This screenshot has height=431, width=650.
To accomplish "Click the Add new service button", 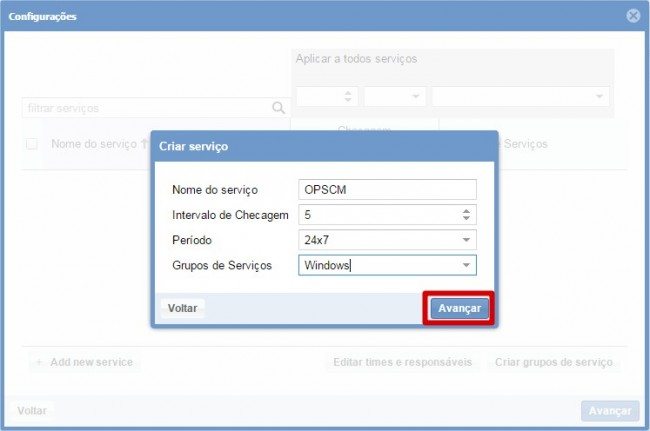I will pos(83,362).
